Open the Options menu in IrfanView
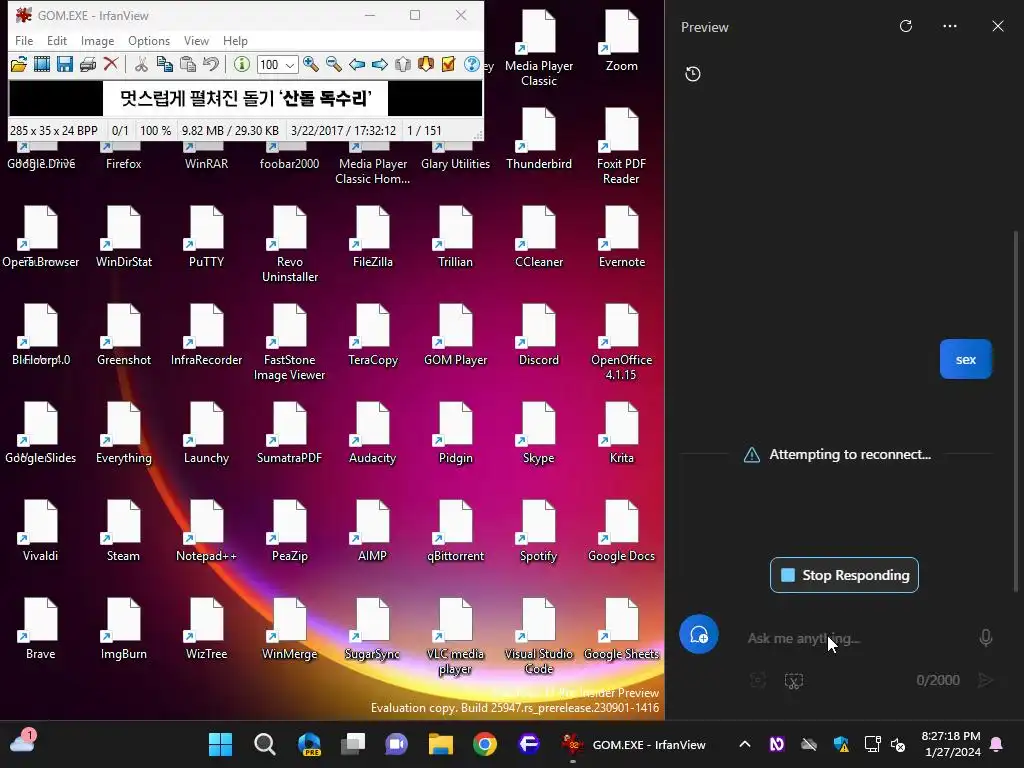 click(149, 40)
